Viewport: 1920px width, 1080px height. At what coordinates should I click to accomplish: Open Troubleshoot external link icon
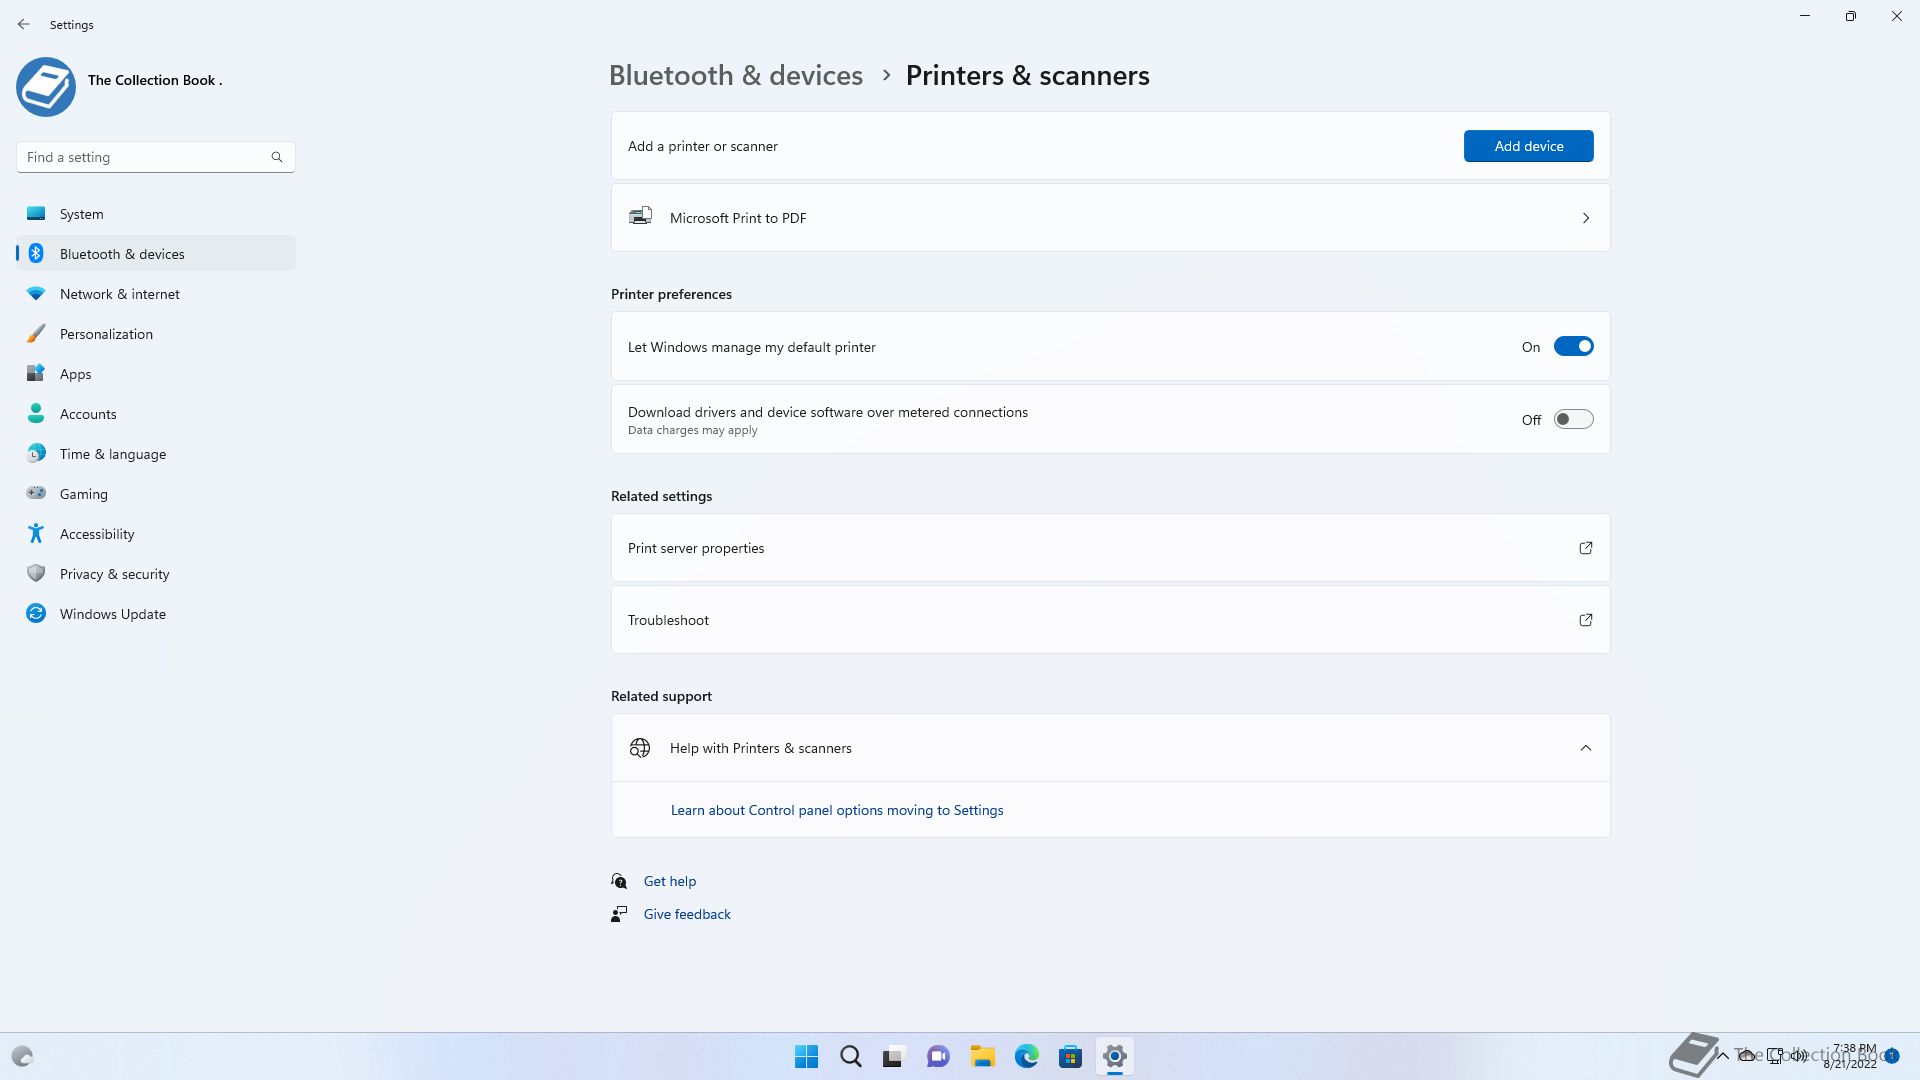coord(1586,620)
